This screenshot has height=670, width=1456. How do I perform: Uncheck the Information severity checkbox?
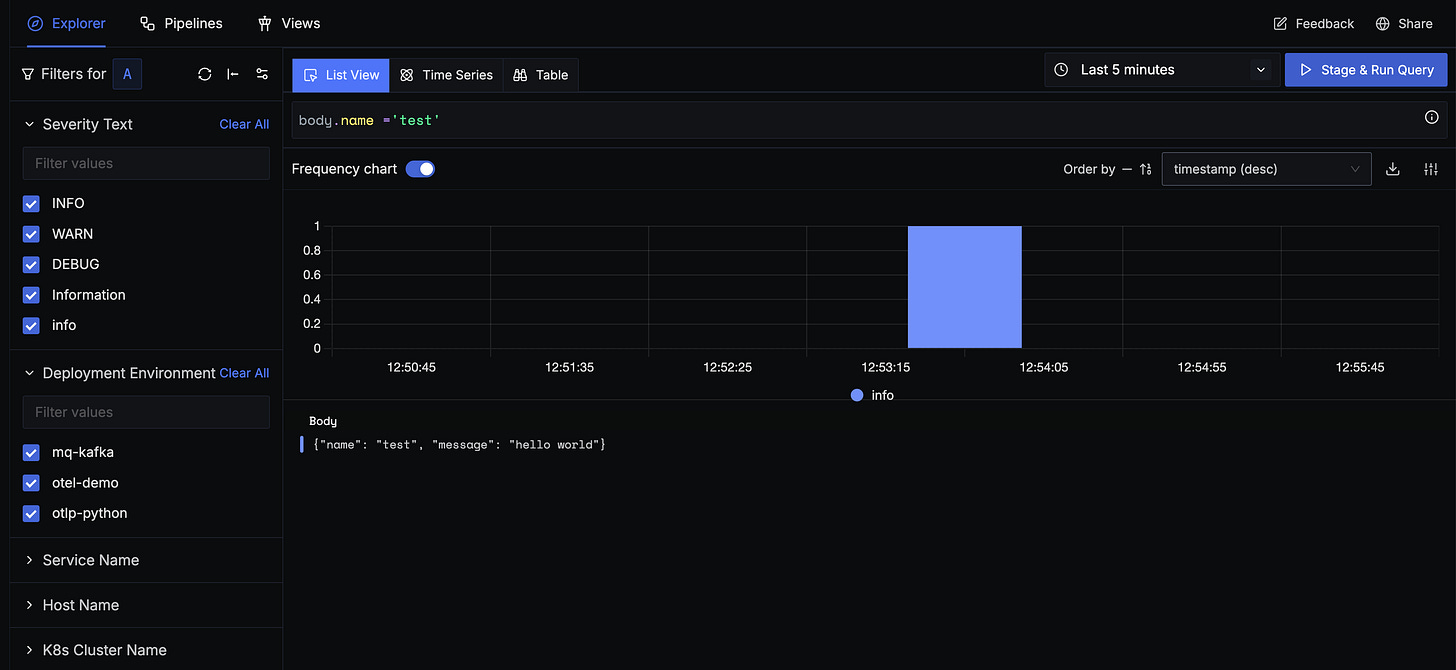click(x=31, y=295)
